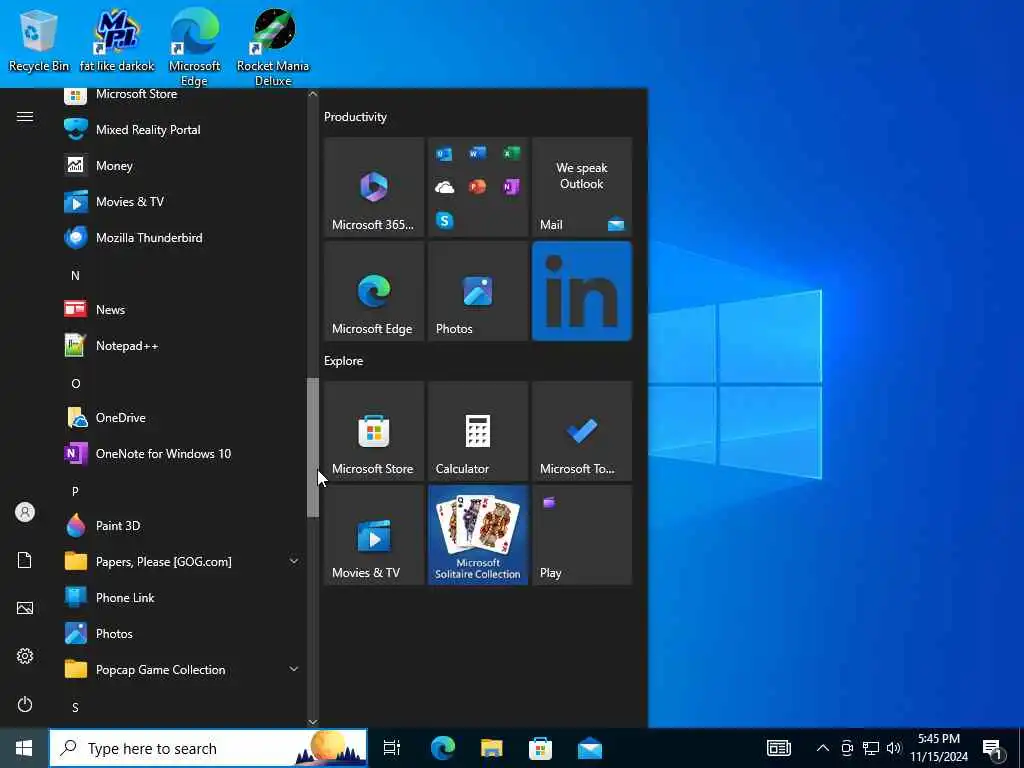1024x768 pixels.
Task: Launch Notepad++
Action: pos(181,345)
